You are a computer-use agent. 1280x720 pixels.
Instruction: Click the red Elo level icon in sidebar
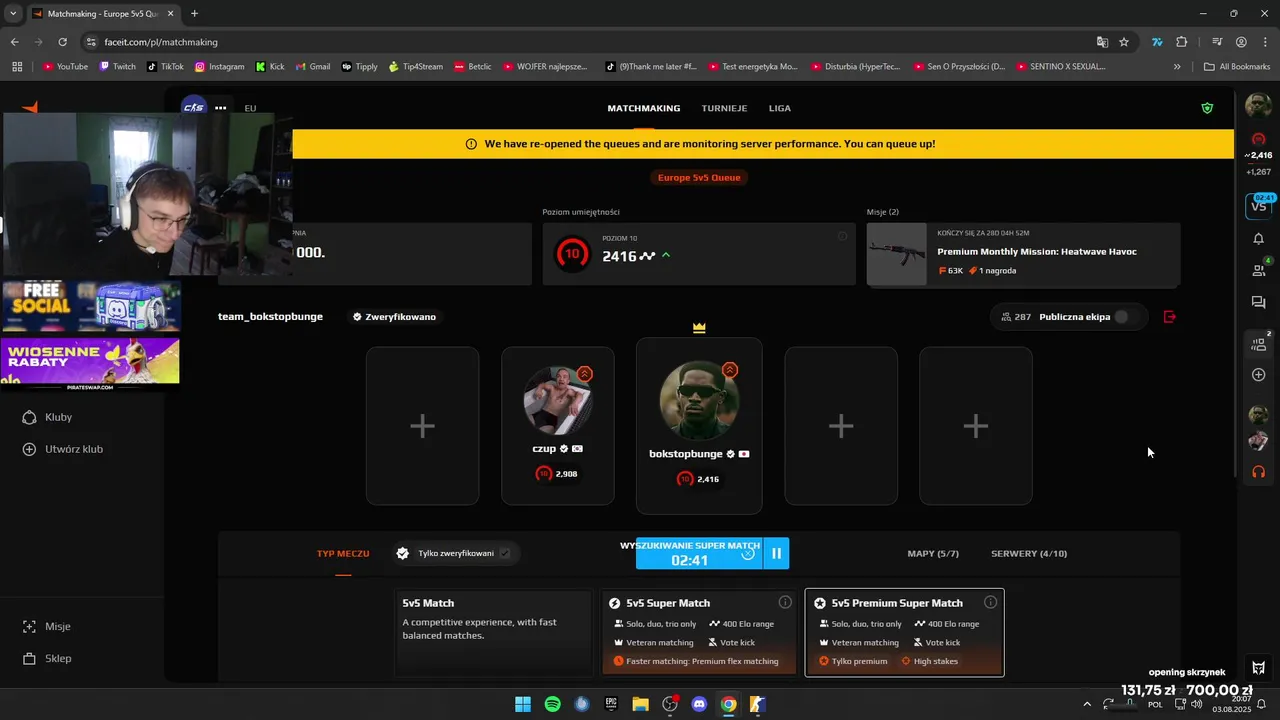(x=1258, y=139)
